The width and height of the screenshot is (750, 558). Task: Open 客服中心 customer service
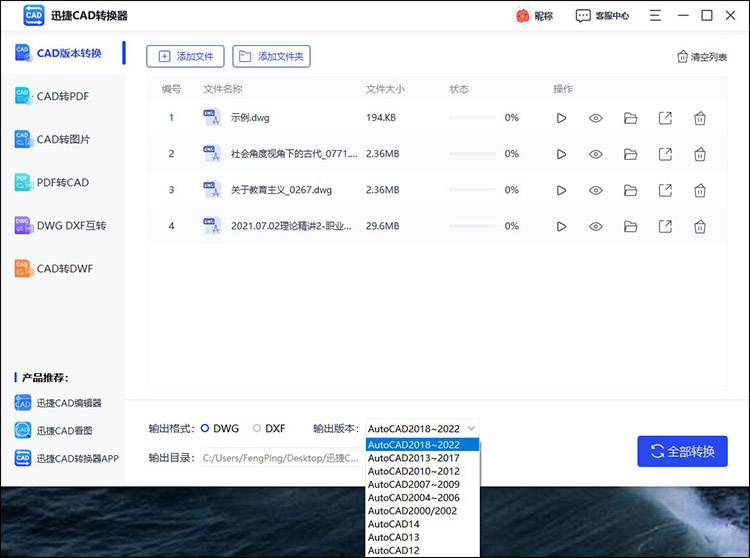[602, 16]
